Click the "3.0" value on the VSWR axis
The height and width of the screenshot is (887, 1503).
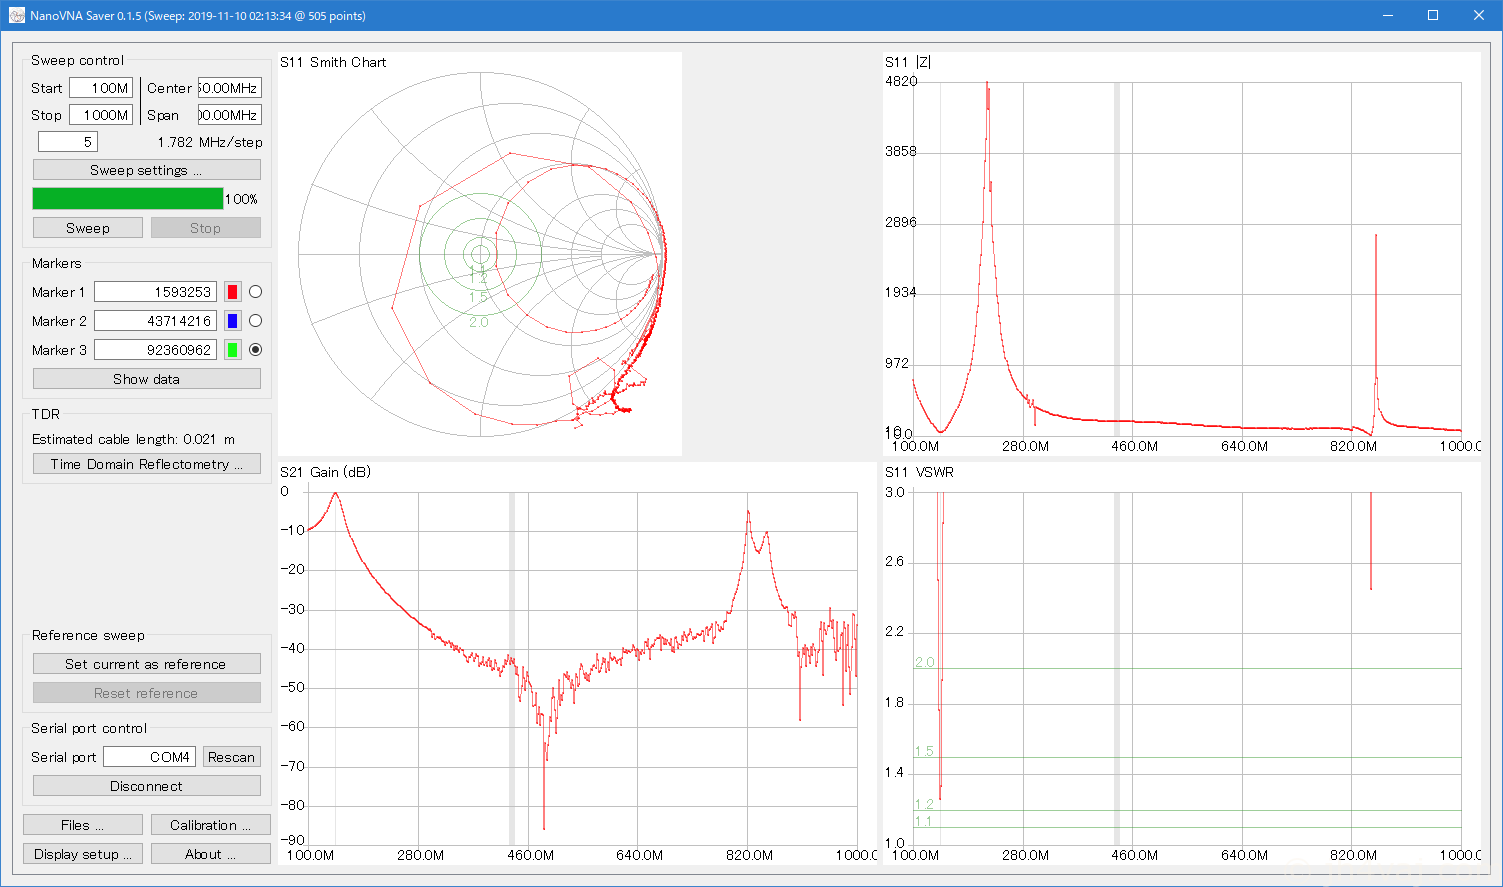click(895, 492)
